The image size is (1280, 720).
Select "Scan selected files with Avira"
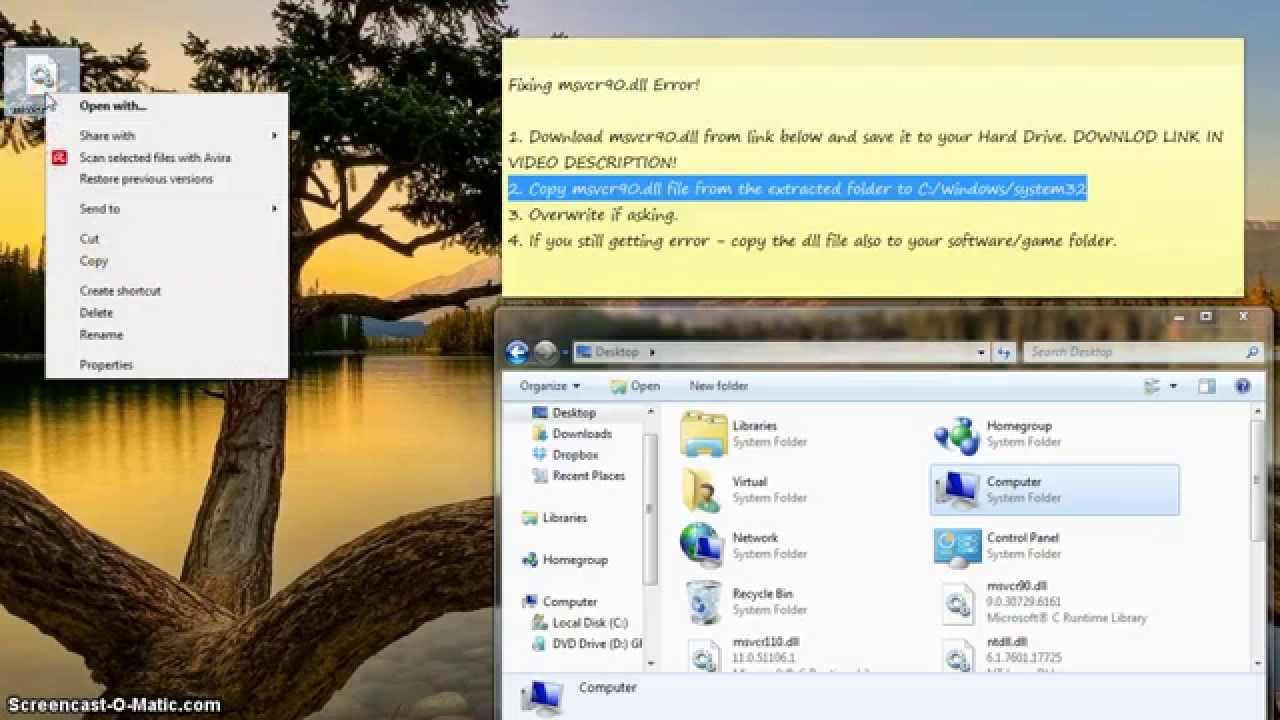pyautogui.click(x=155, y=158)
